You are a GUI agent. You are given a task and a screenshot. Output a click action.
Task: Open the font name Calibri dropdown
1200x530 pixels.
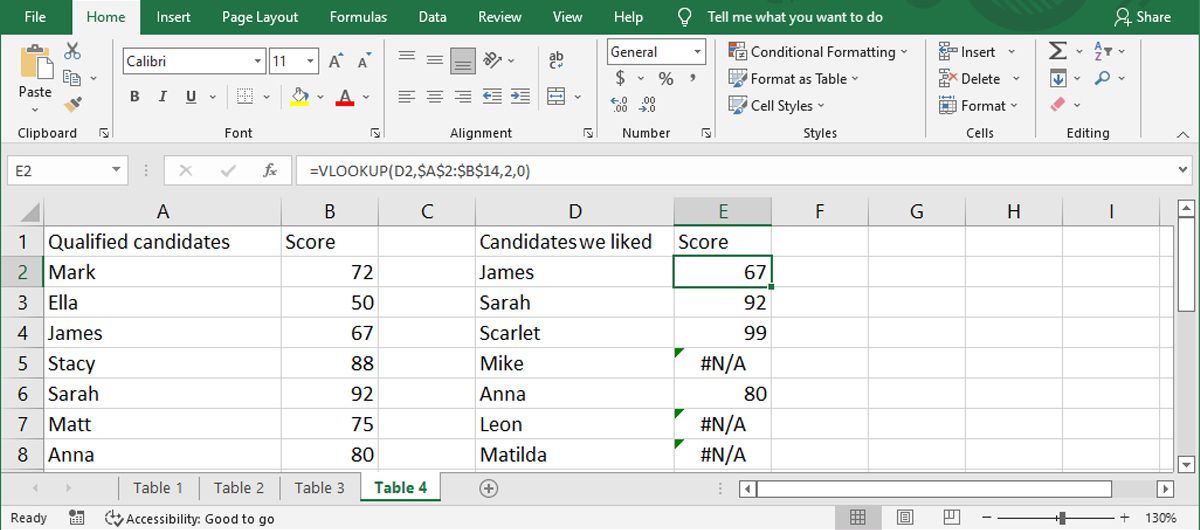258,61
